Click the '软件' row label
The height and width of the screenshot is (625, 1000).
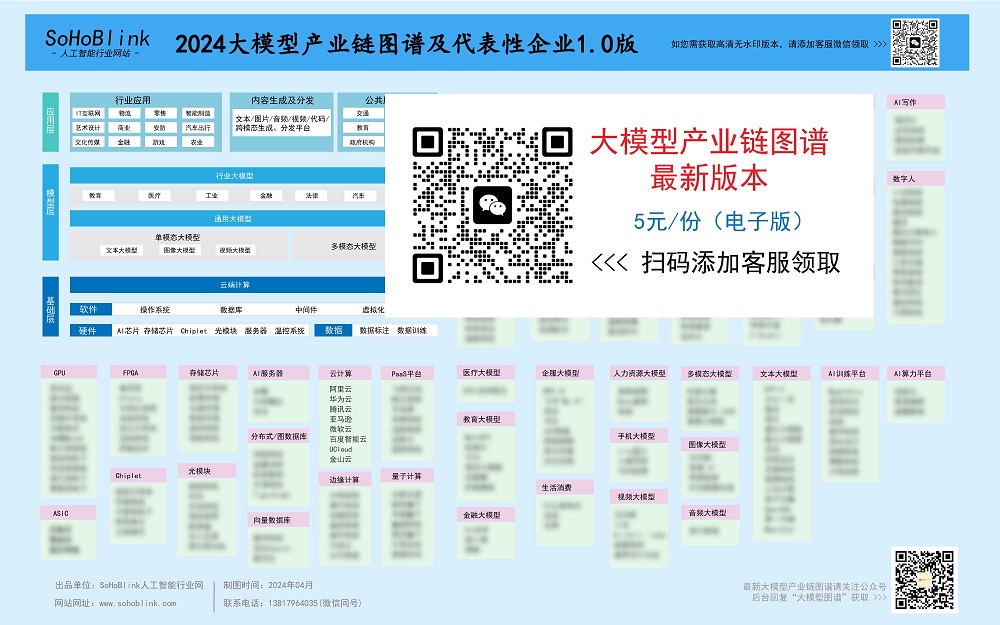coord(91,309)
